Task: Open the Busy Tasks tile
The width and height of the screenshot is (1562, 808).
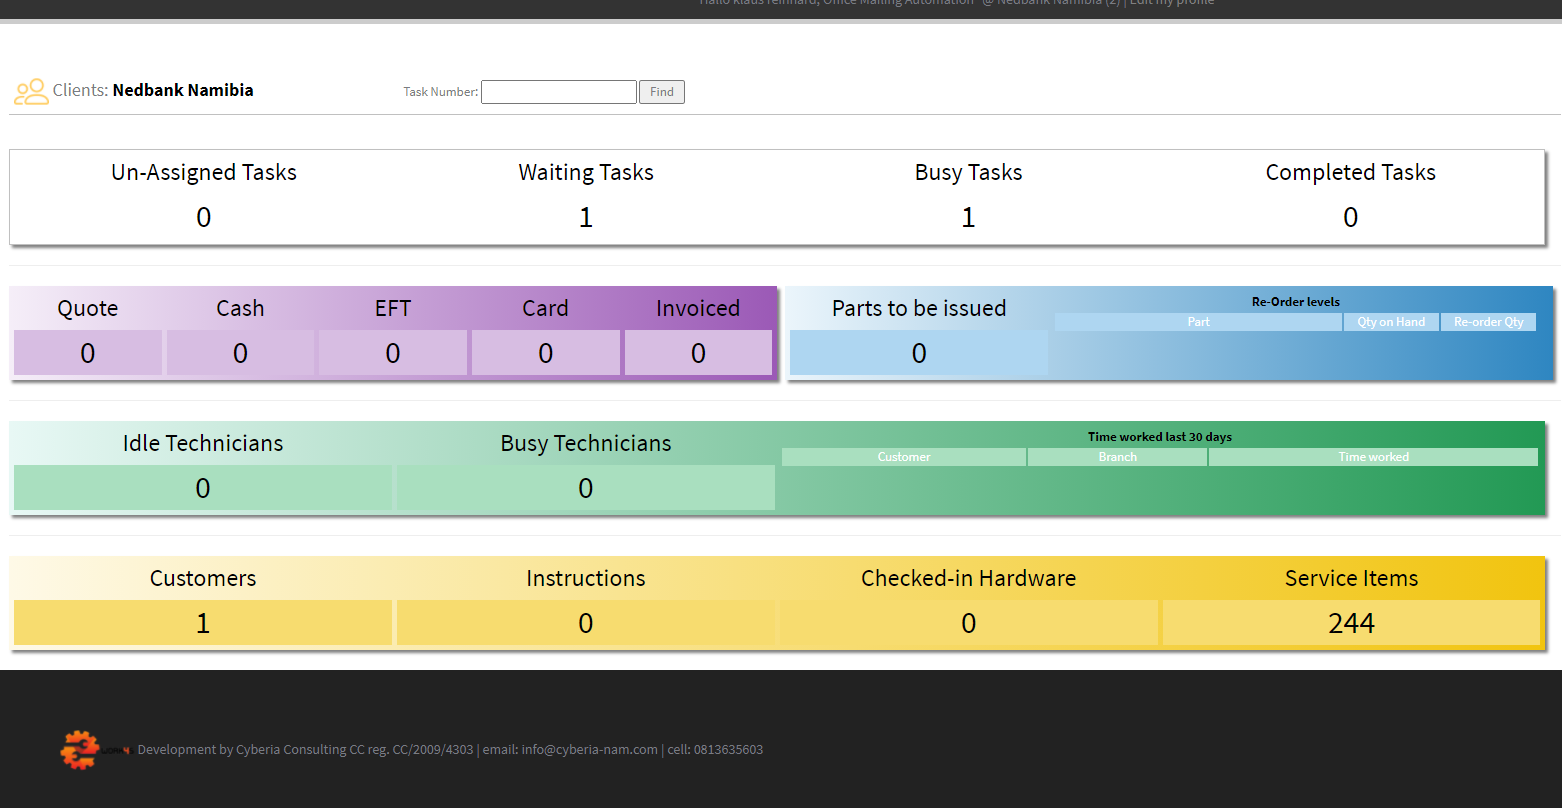Action: (968, 197)
